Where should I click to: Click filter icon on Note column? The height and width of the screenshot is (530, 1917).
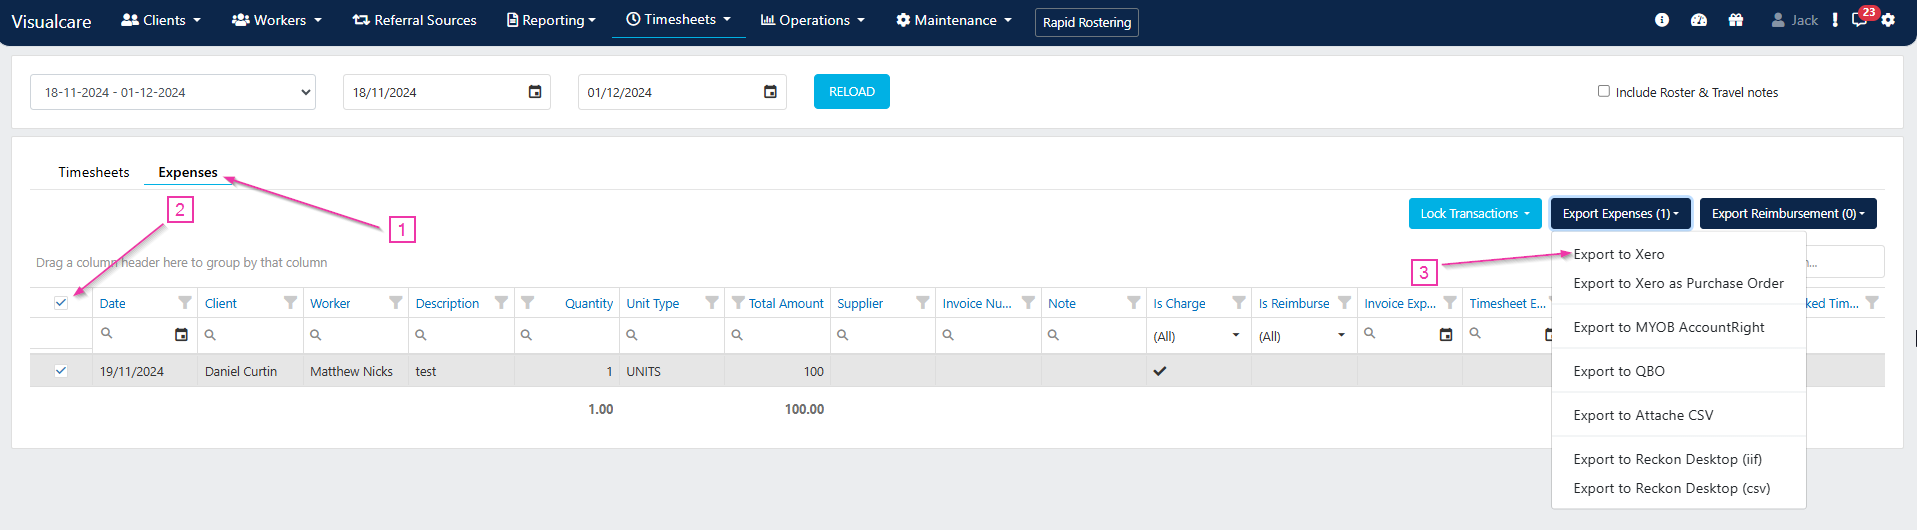tap(1134, 302)
